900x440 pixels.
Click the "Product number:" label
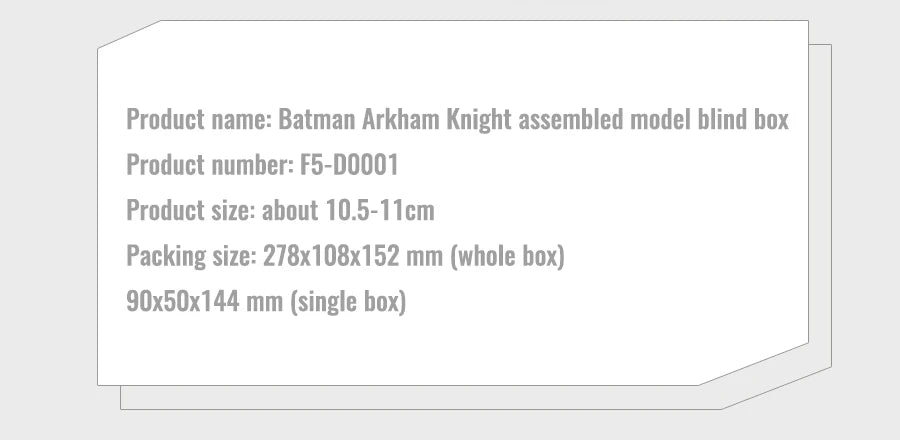[x=210, y=166]
